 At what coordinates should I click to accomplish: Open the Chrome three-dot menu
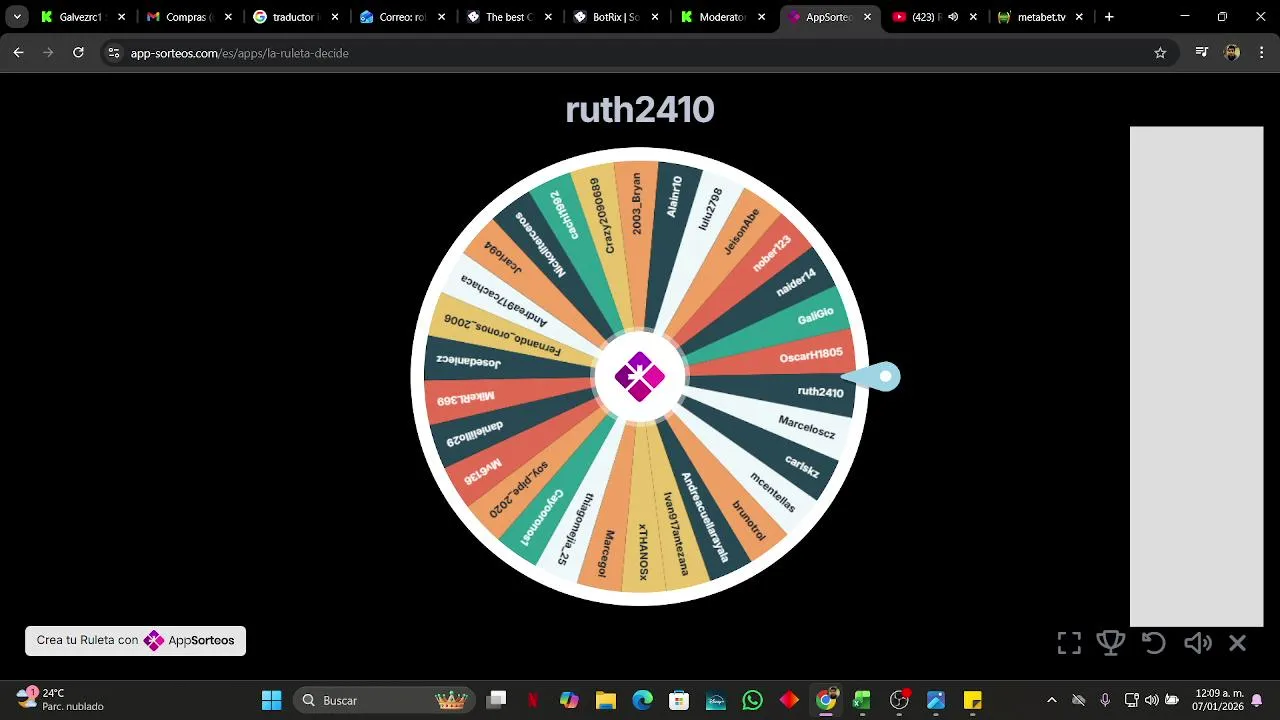point(1260,53)
